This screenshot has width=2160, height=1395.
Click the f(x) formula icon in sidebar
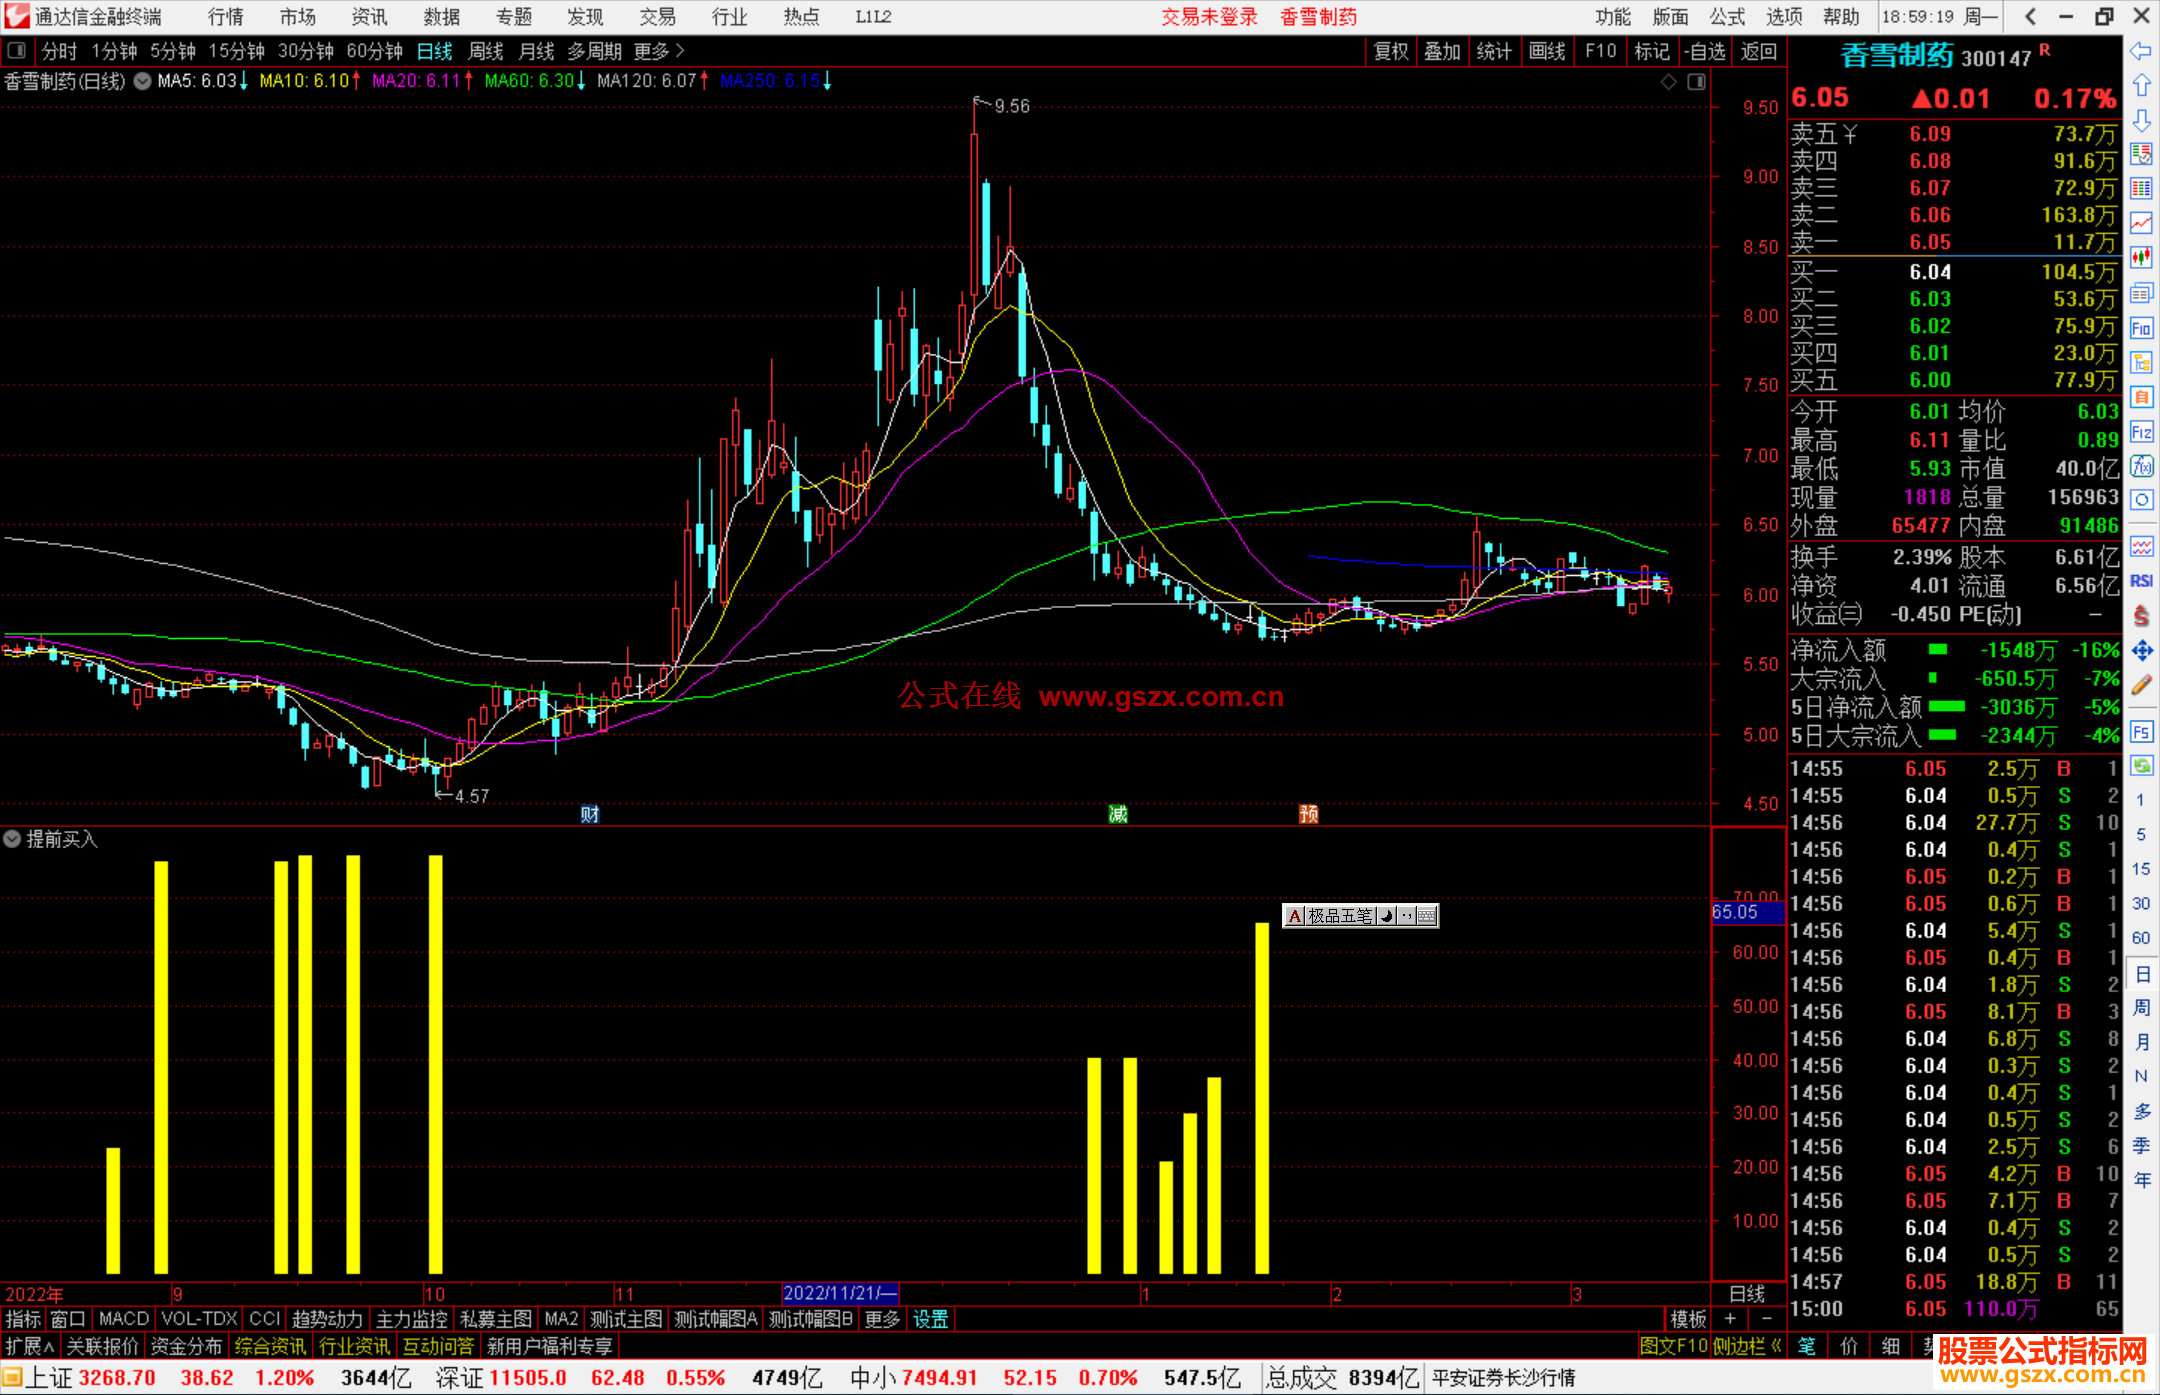[2141, 467]
